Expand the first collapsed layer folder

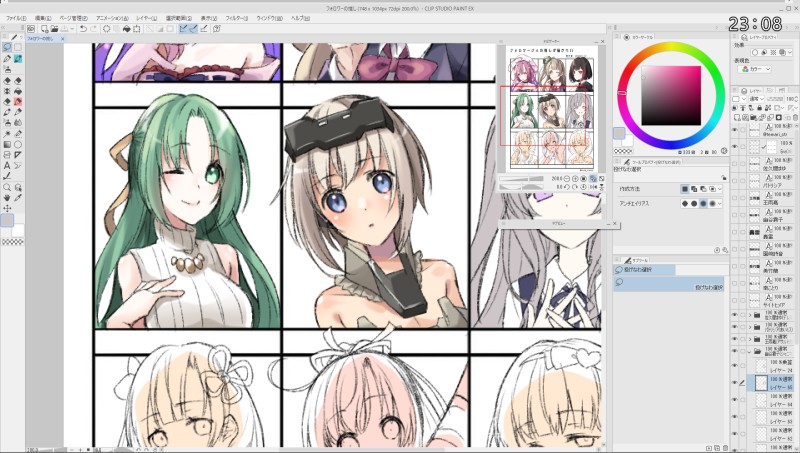(x=750, y=315)
